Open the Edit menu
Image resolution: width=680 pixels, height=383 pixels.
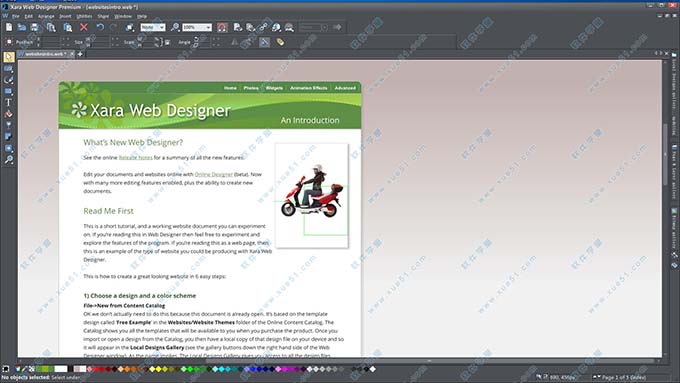click(29, 16)
